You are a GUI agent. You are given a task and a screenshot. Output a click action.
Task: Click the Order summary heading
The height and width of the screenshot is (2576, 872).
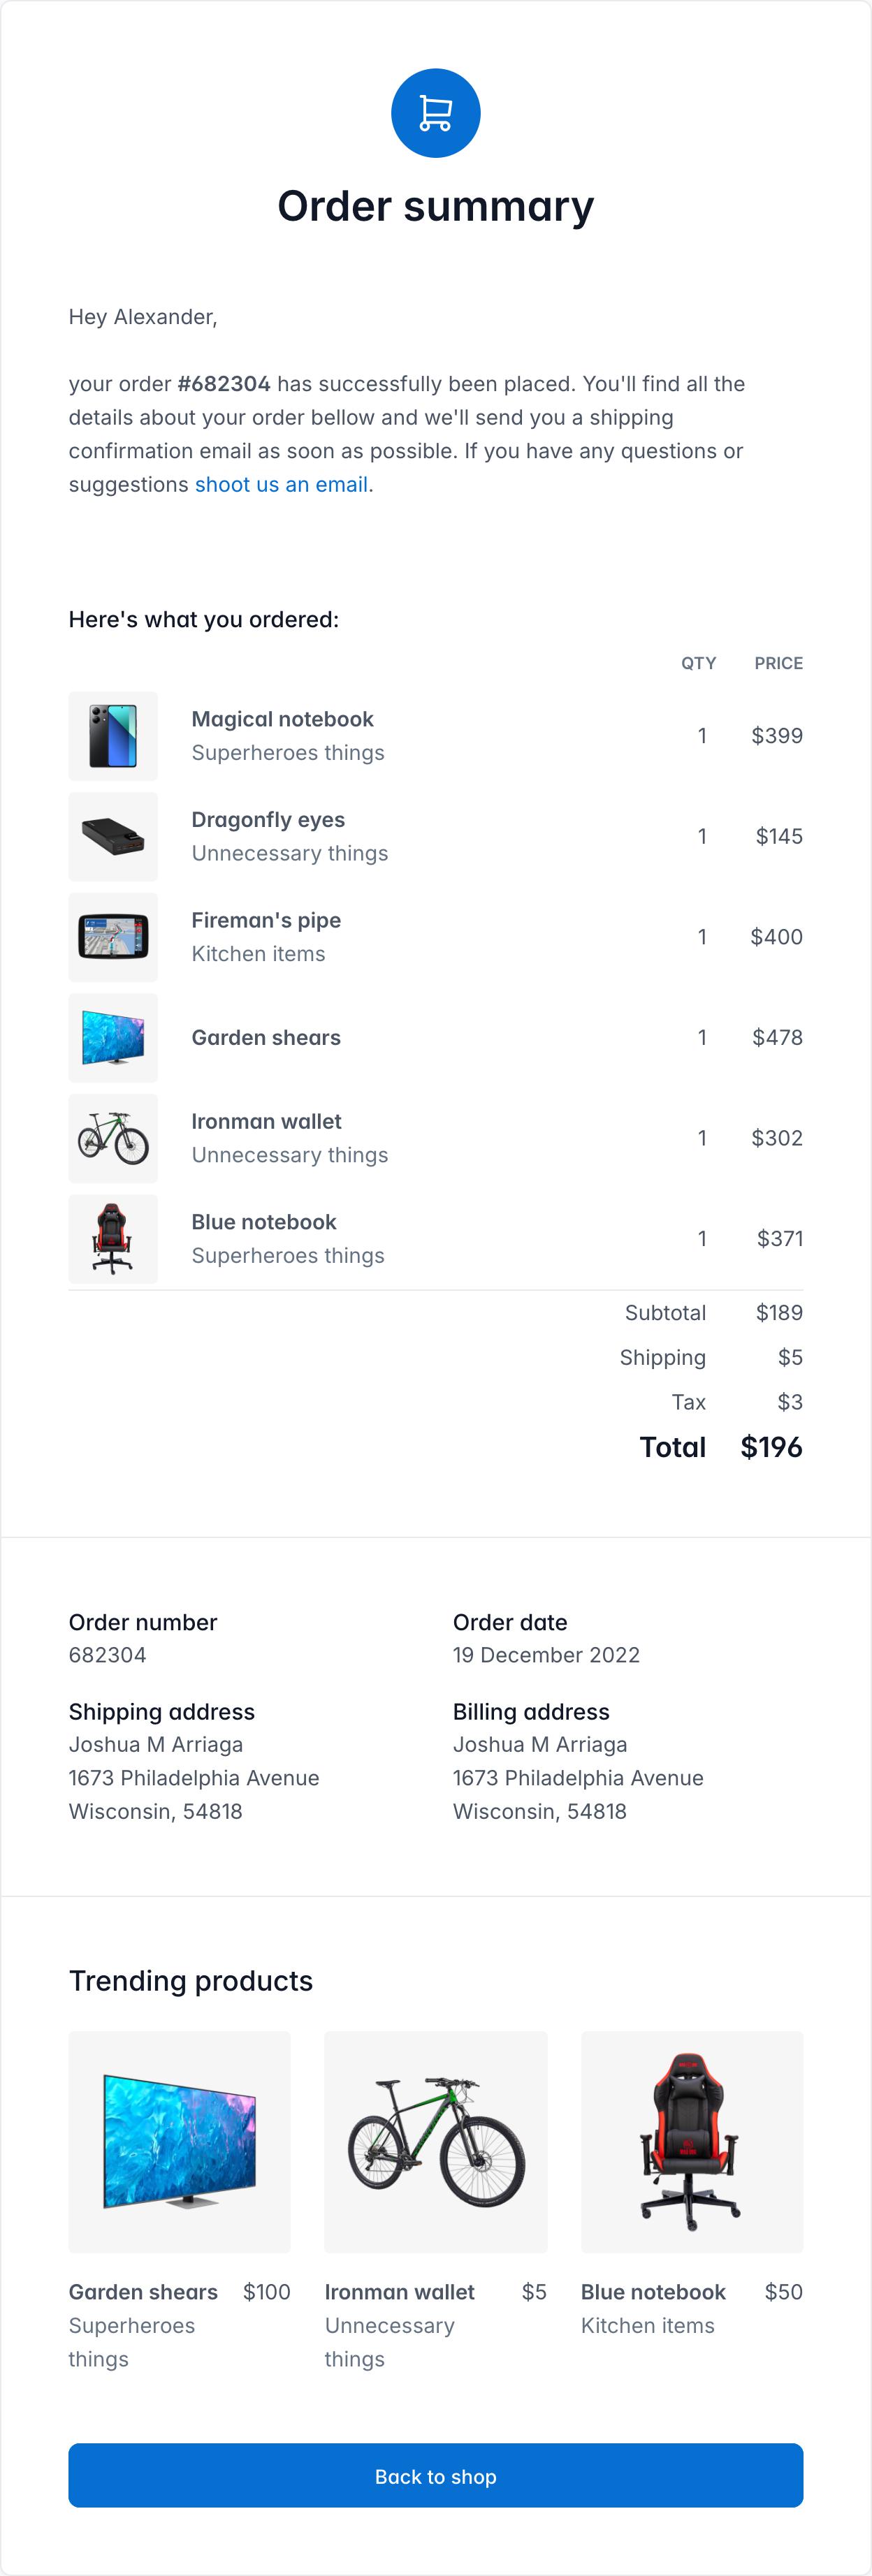coord(435,207)
